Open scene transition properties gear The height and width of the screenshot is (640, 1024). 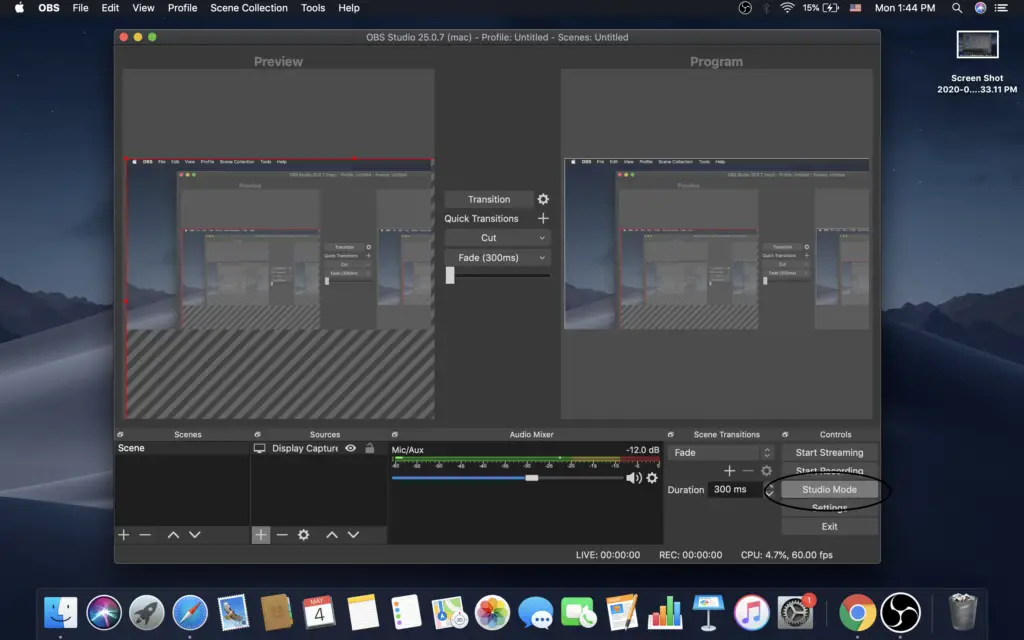click(x=766, y=470)
